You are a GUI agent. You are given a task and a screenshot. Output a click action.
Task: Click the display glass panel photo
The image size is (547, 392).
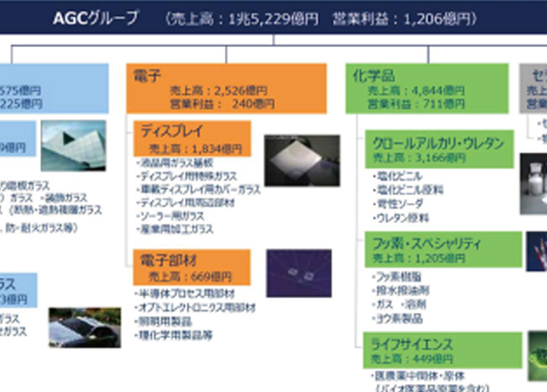pos(302,160)
